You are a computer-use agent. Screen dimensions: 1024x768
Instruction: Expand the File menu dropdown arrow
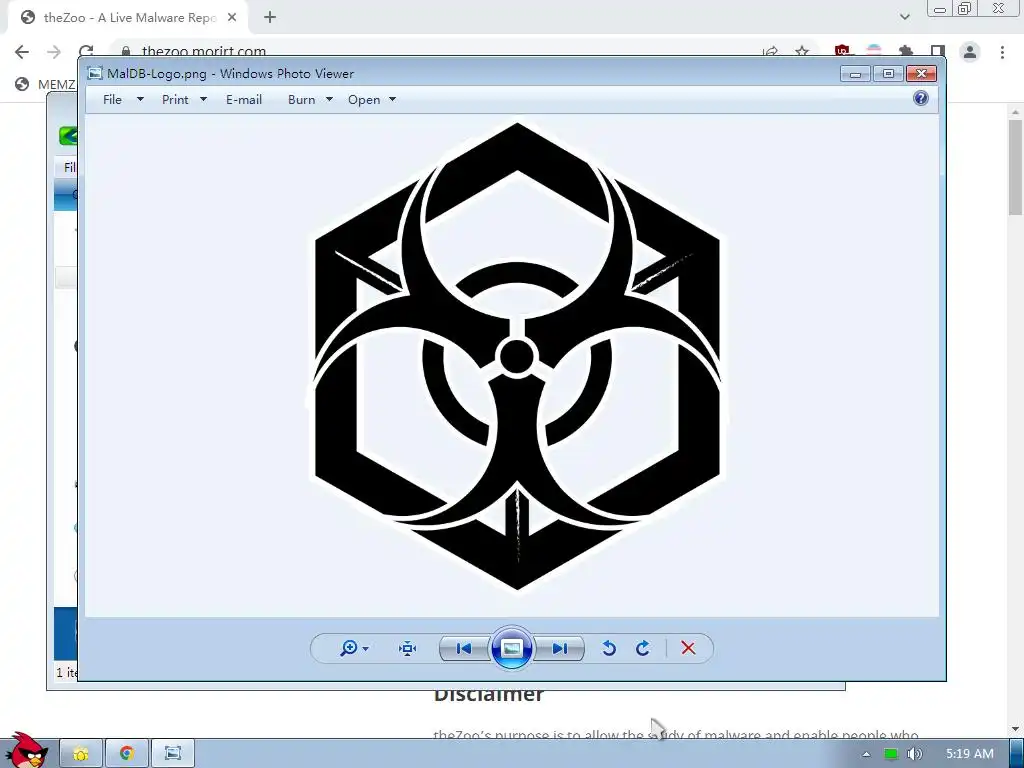click(140, 99)
